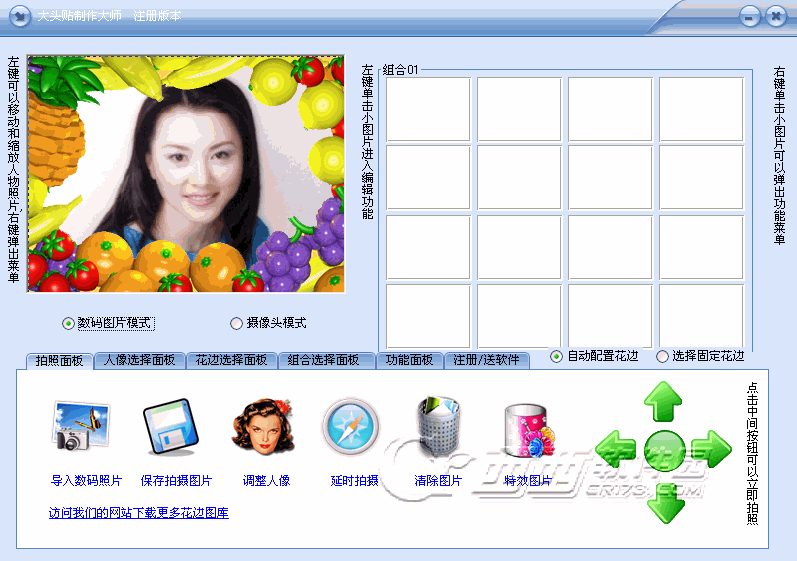Viewport: 797px width, 561px height.
Task: Click the green down arrow
Action: [666, 503]
